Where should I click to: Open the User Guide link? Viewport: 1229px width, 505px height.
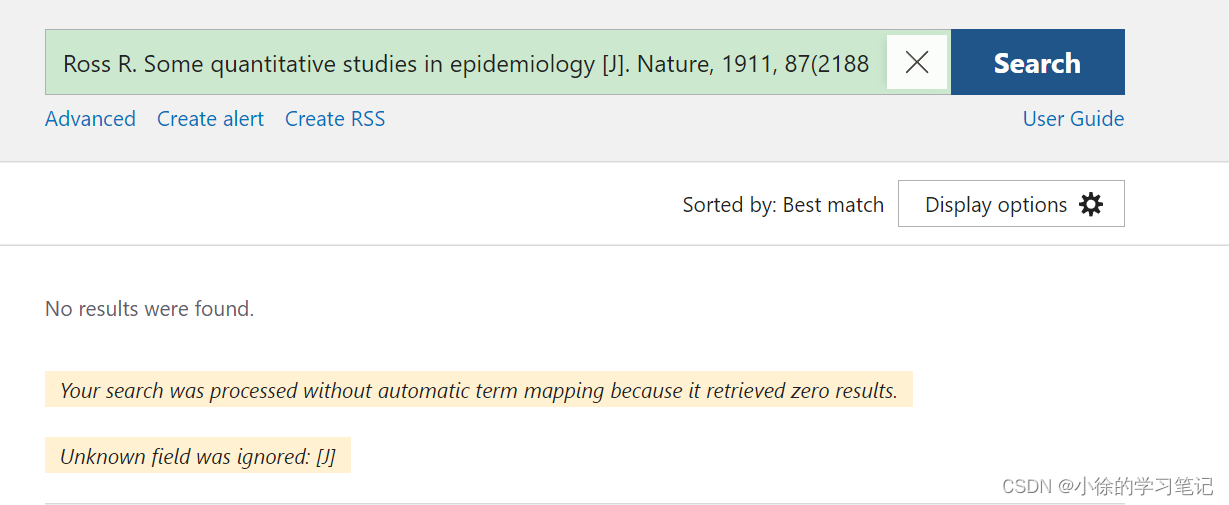coord(1073,119)
